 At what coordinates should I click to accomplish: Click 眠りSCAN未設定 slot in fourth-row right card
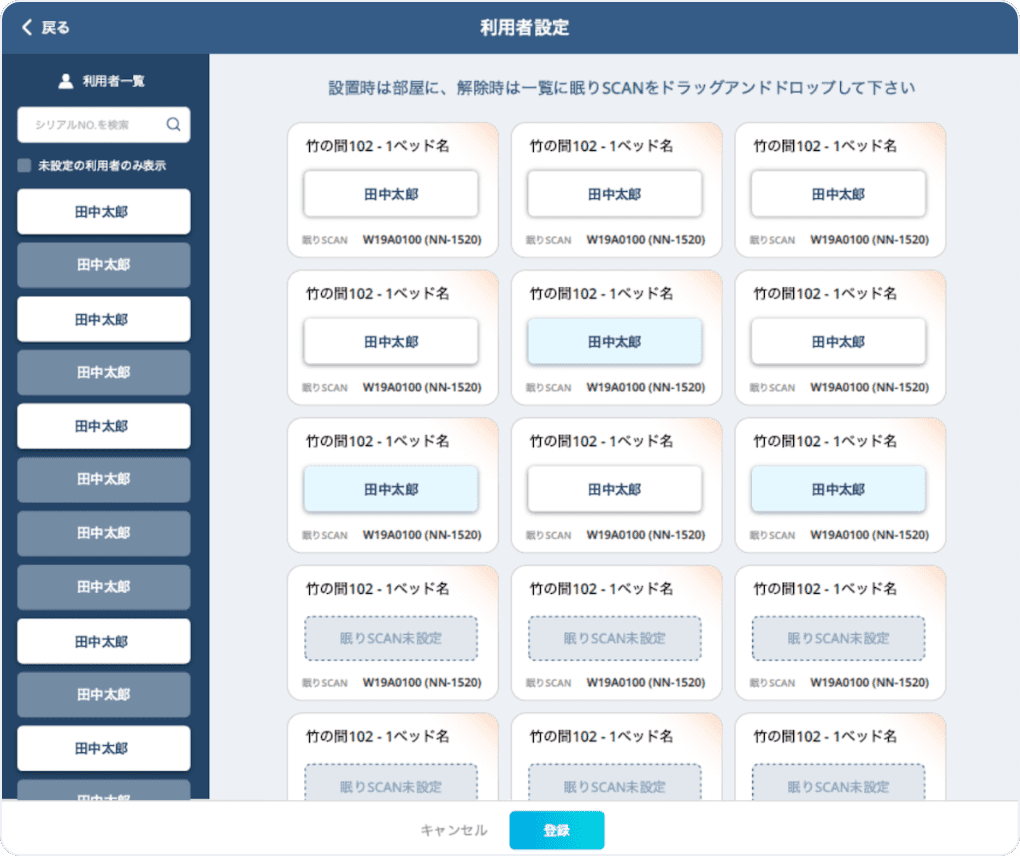pyautogui.click(x=839, y=638)
